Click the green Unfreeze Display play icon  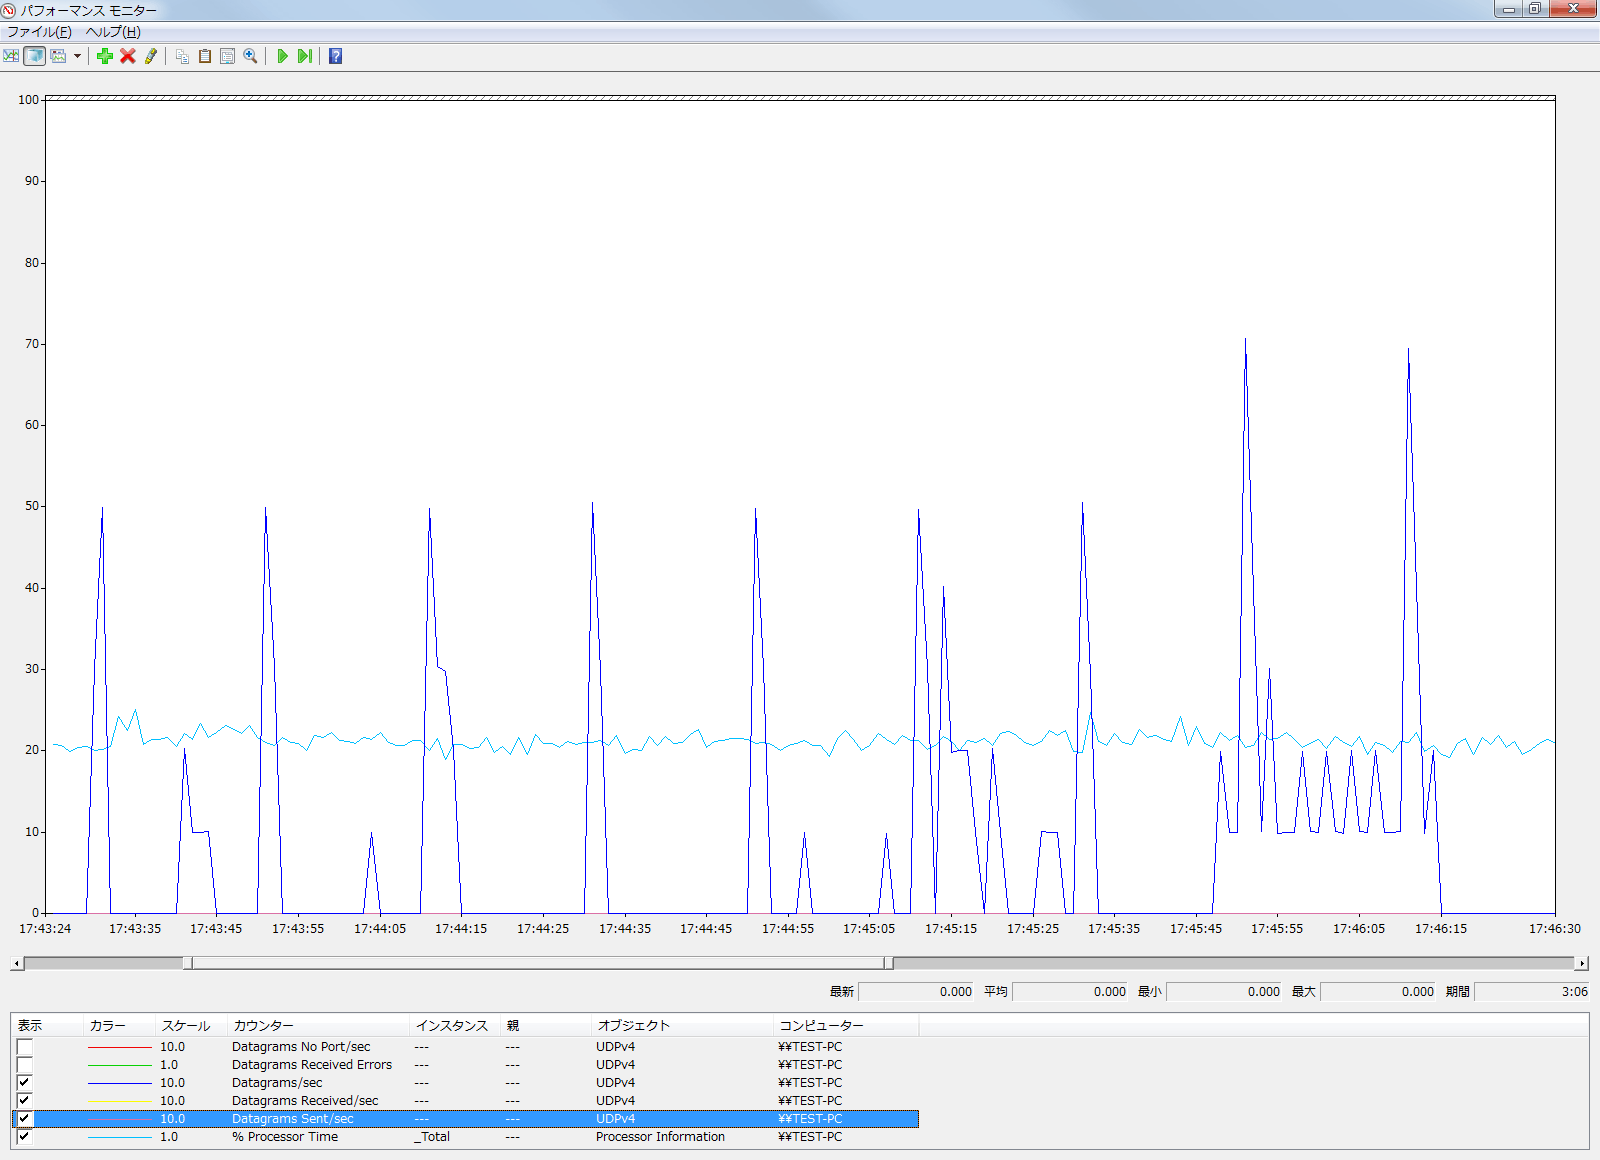pos(282,56)
